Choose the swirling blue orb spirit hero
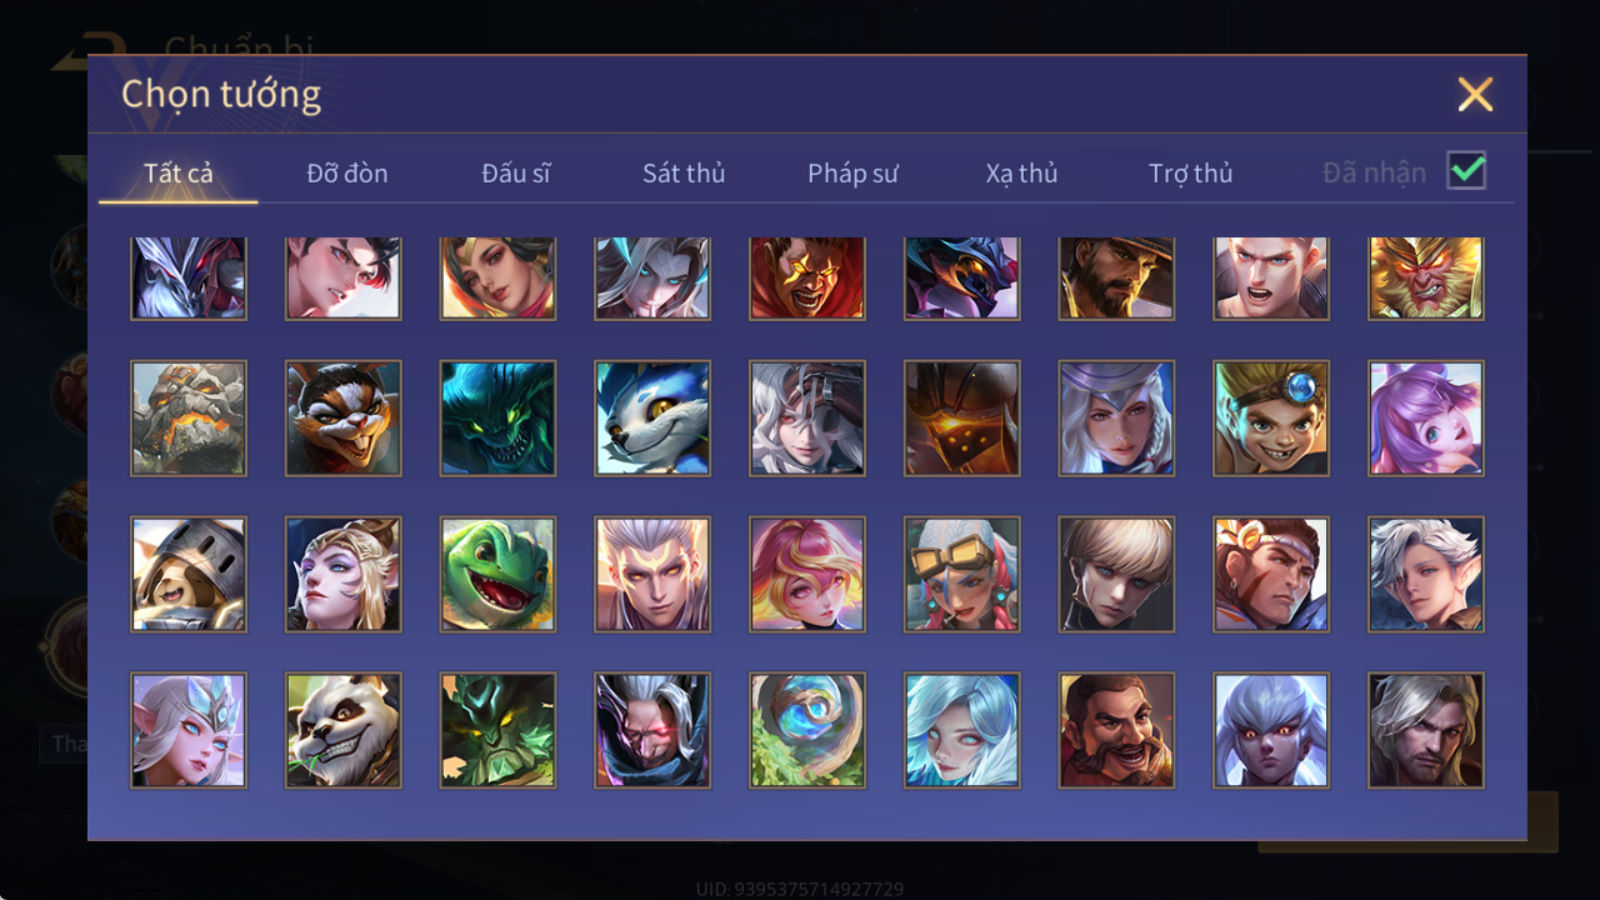 [x=807, y=730]
